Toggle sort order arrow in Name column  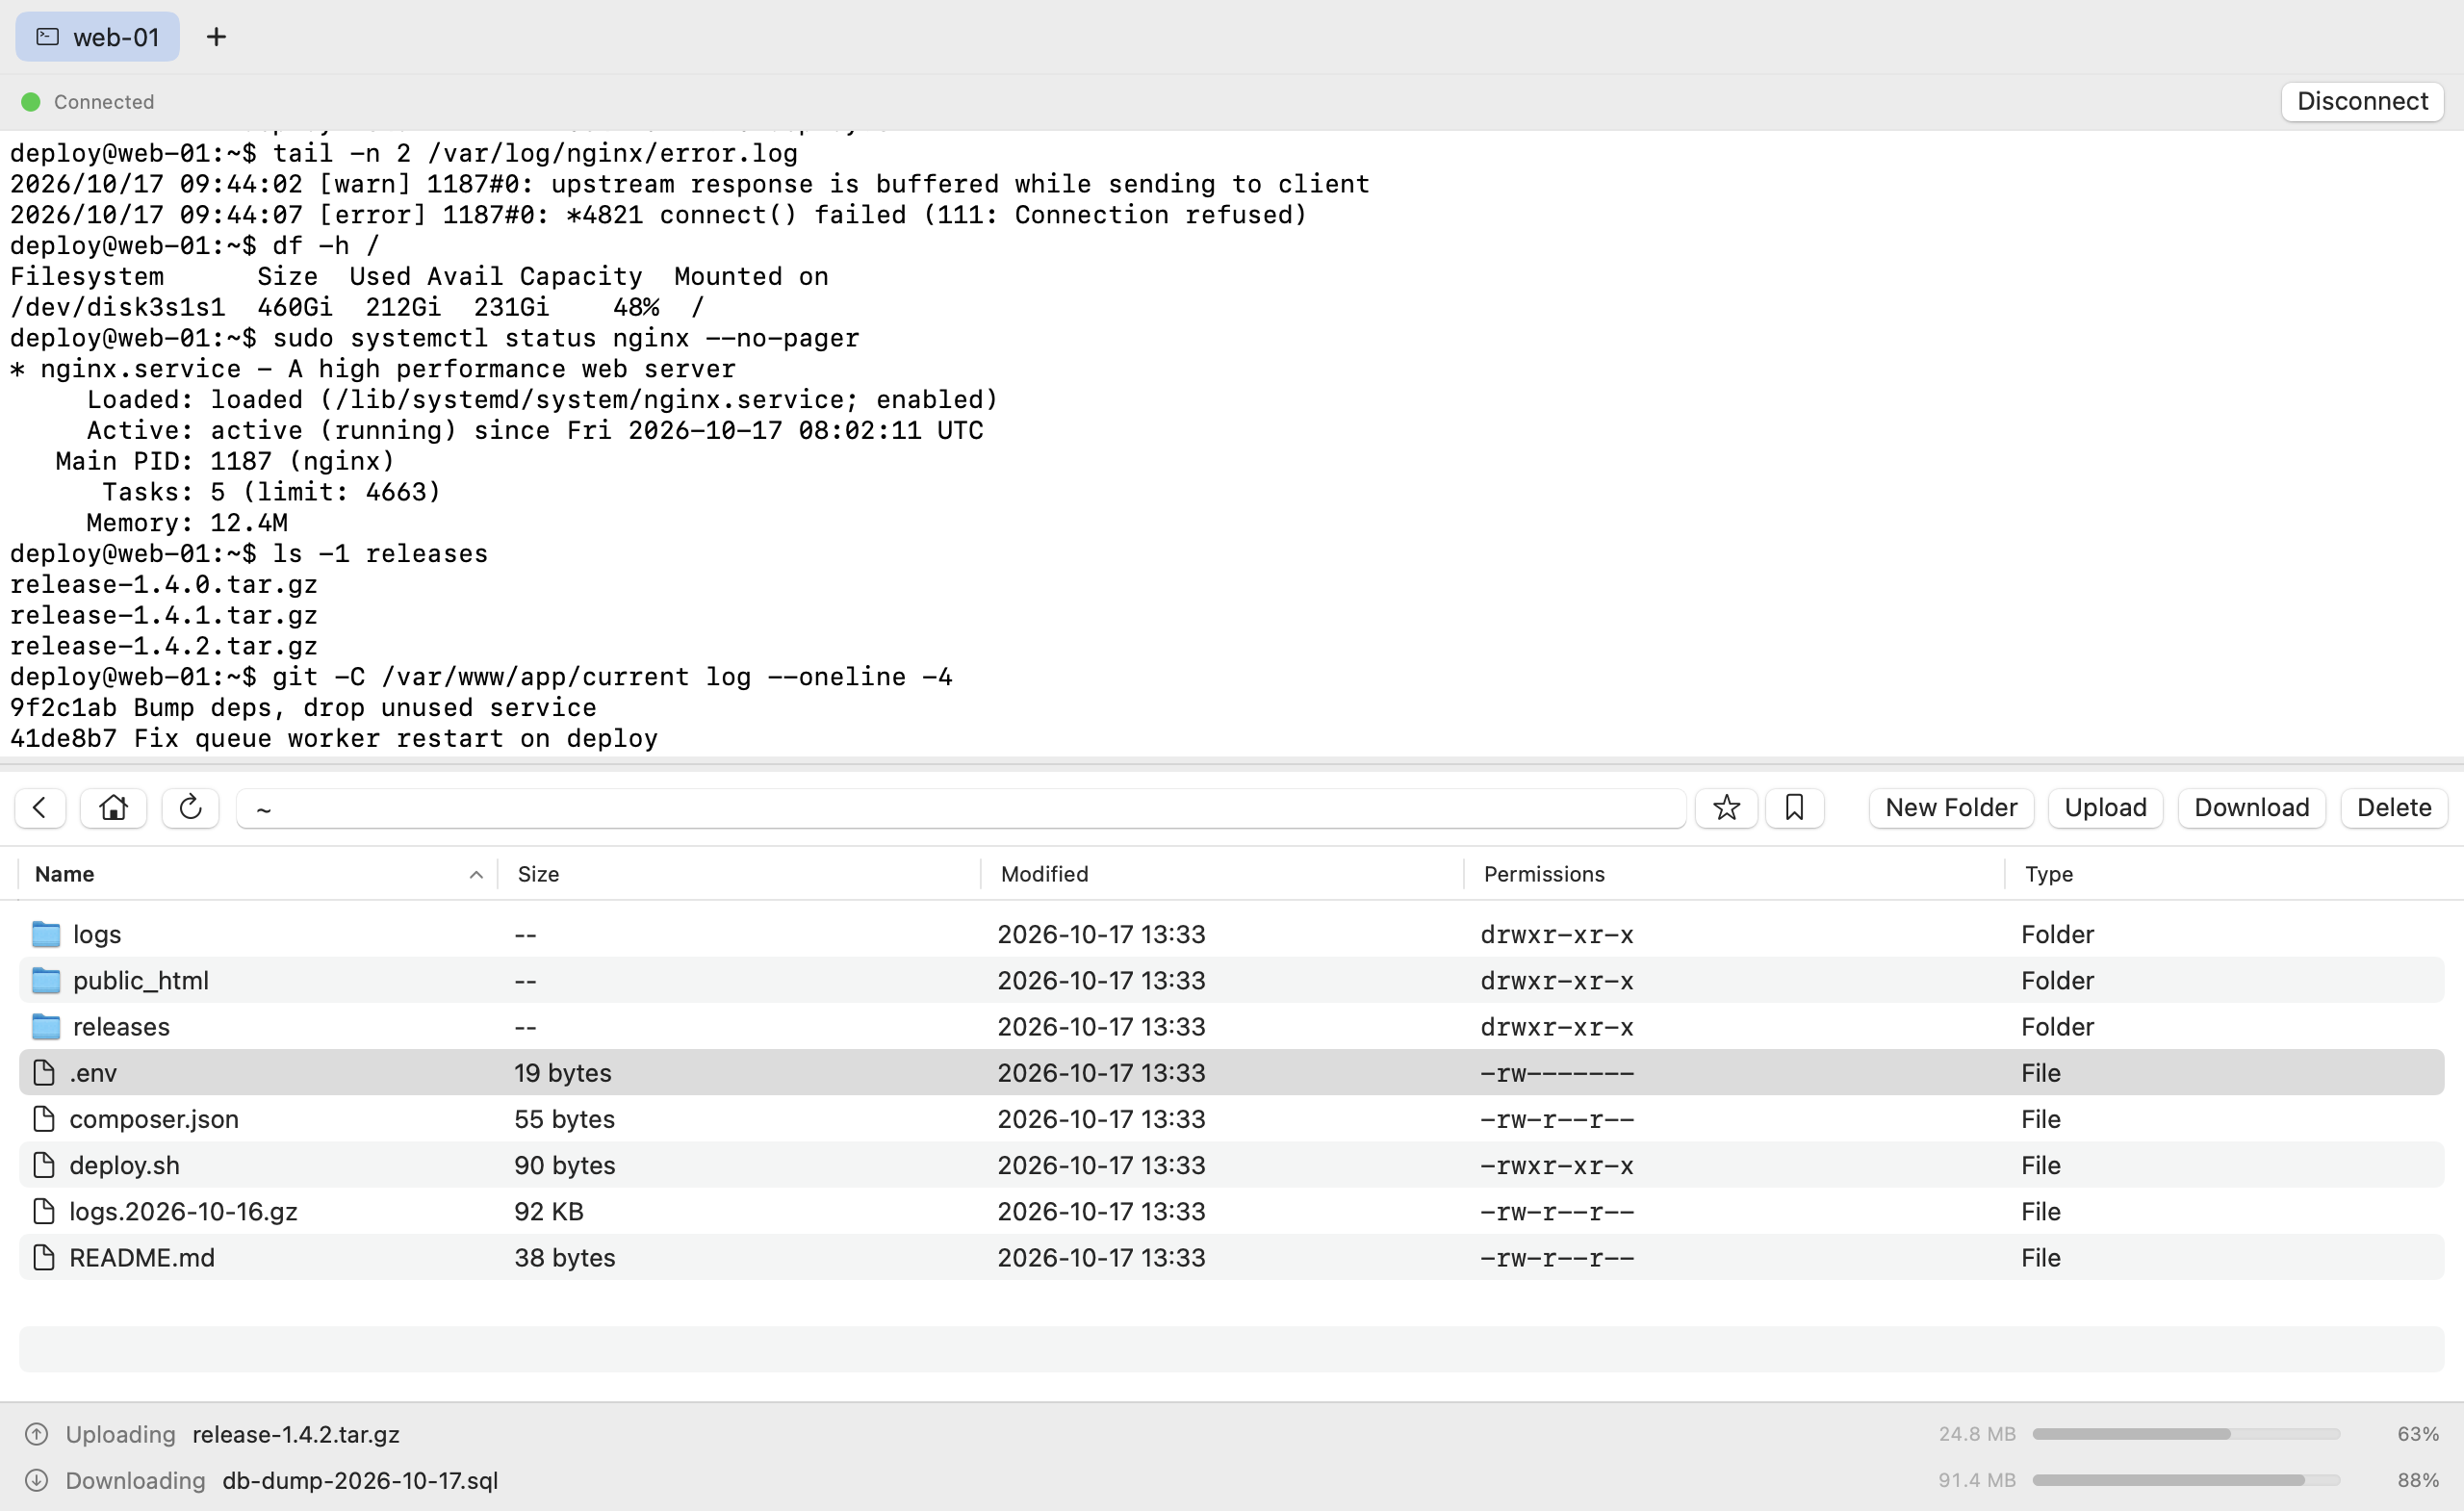pyautogui.click(x=476, y=875)
